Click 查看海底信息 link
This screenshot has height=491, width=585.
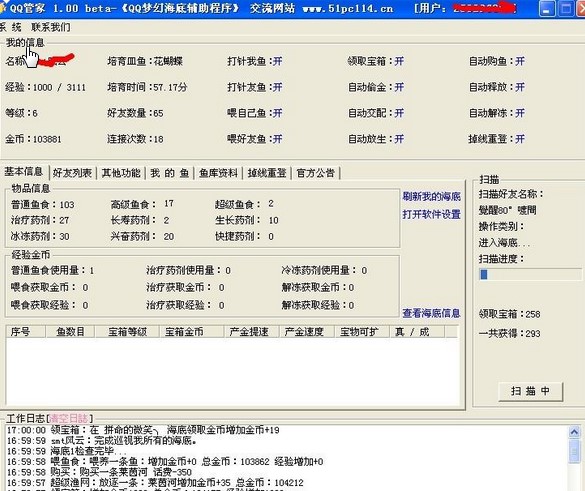[x=431, y=313]
